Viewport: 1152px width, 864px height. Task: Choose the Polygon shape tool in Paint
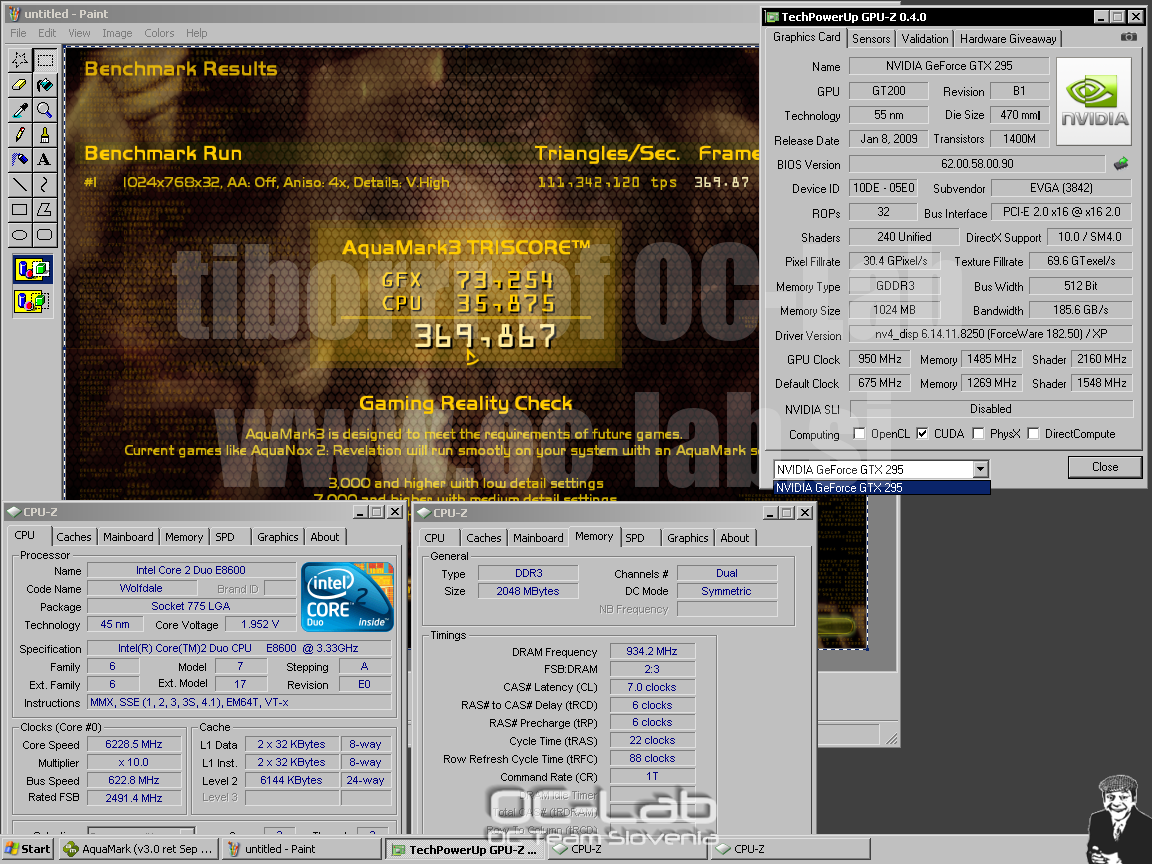coord(45,210)
